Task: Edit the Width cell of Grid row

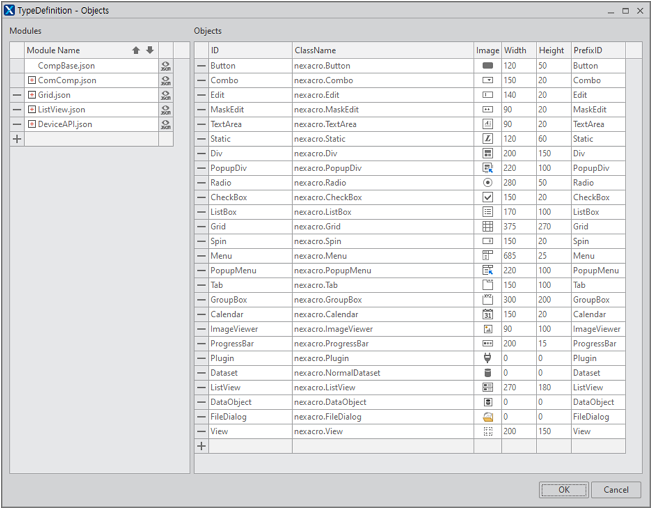Action: click(518, 227)
